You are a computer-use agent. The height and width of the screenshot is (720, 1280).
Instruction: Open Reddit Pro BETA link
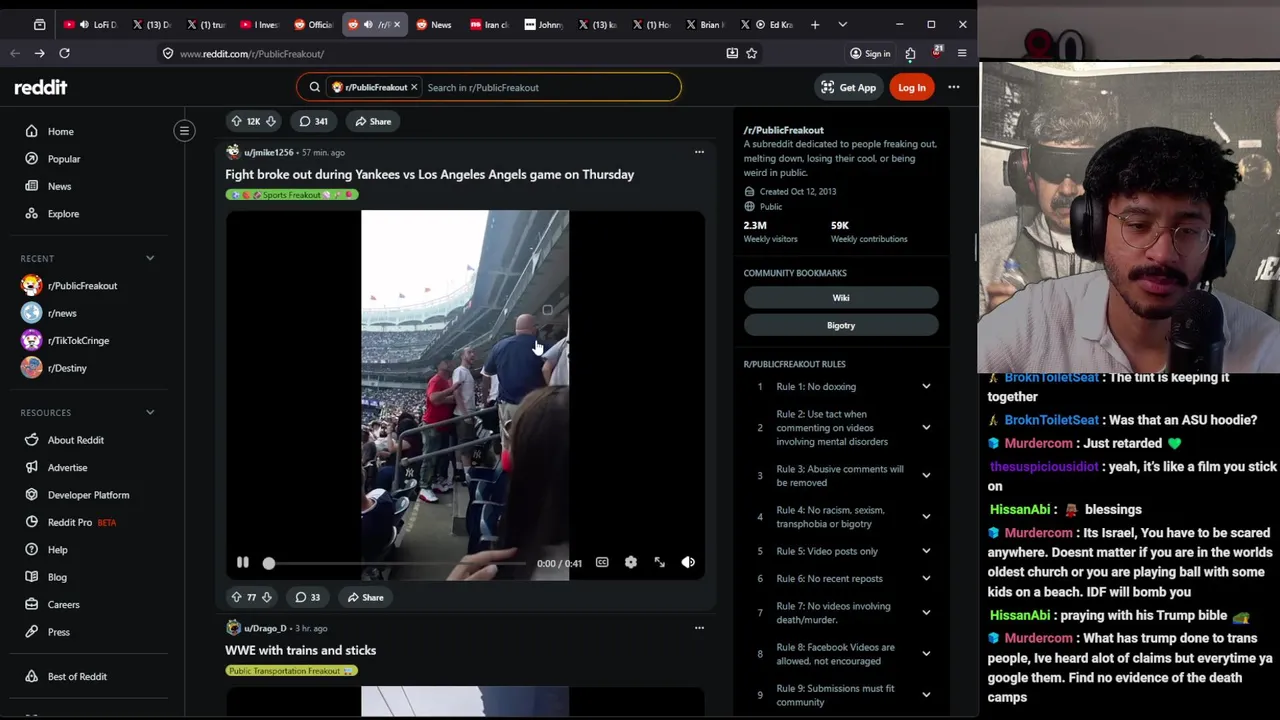[81, 522]
